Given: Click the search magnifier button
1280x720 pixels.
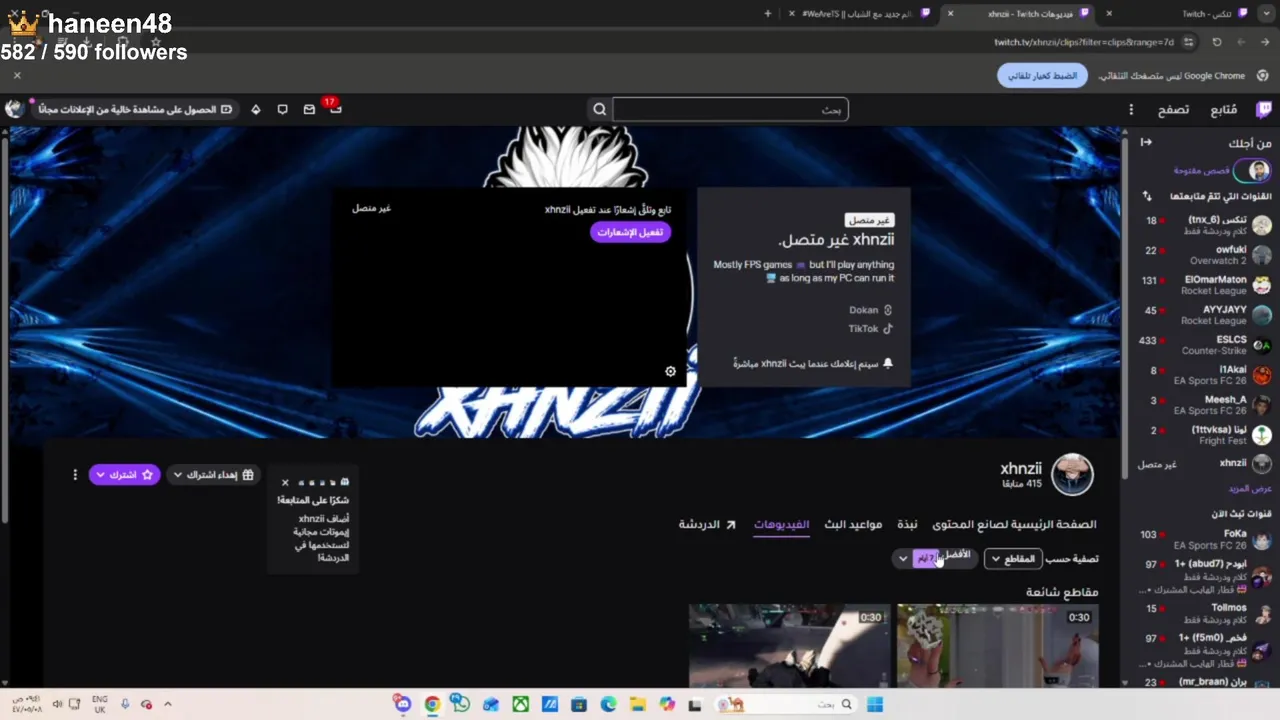Looking at the screenshot, I should pos(600,110).
